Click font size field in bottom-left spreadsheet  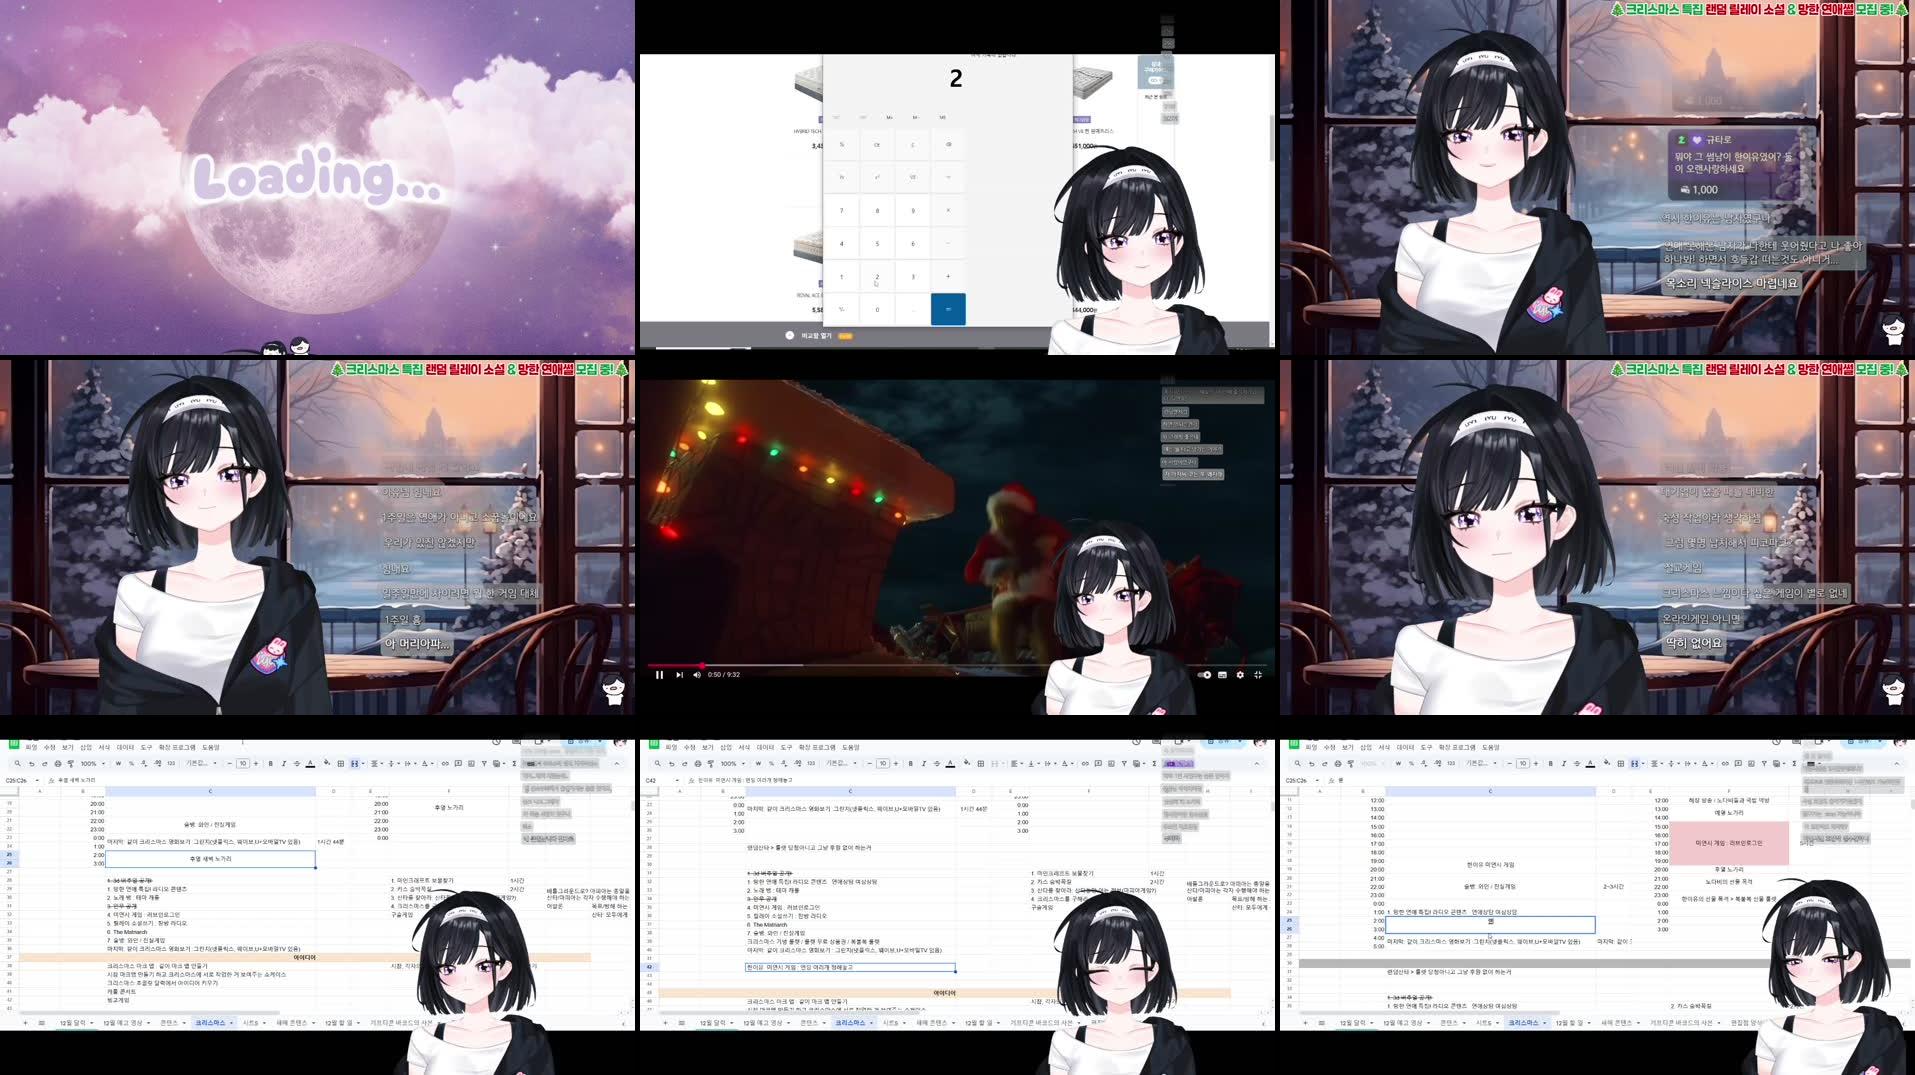pos(243,764)
